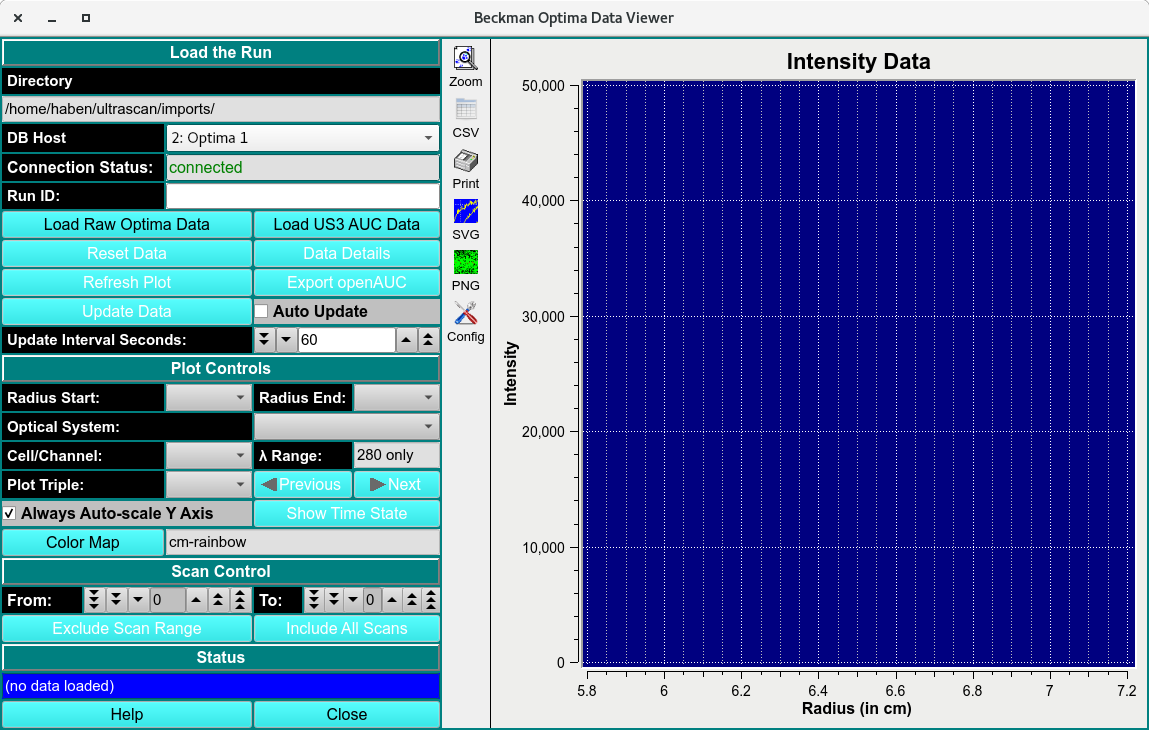Viewport: 1149px width, 730px height.
Task: Open the Help button
Action: 127,715
